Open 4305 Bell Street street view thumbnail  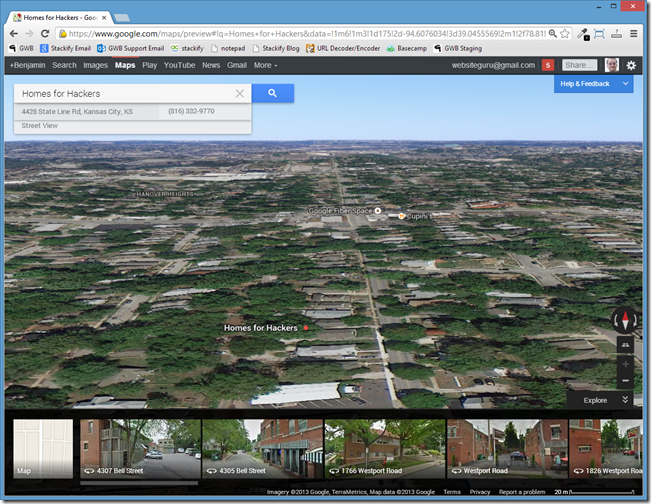point(262,448)
